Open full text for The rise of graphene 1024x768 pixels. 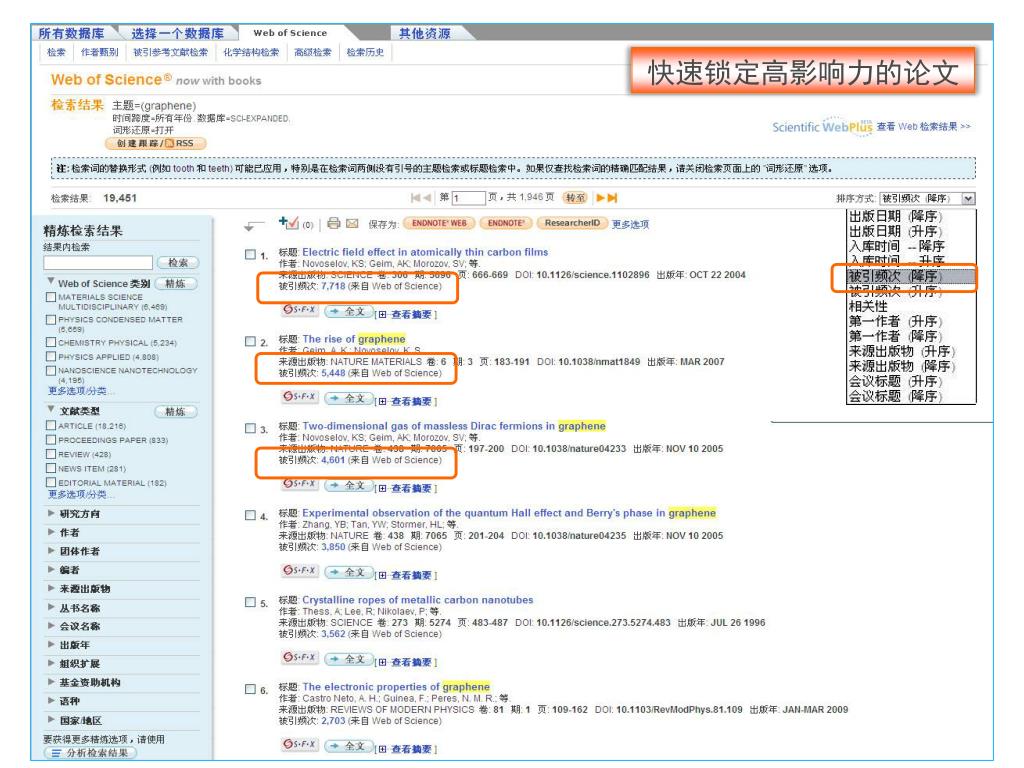click(x=349, y=398)
